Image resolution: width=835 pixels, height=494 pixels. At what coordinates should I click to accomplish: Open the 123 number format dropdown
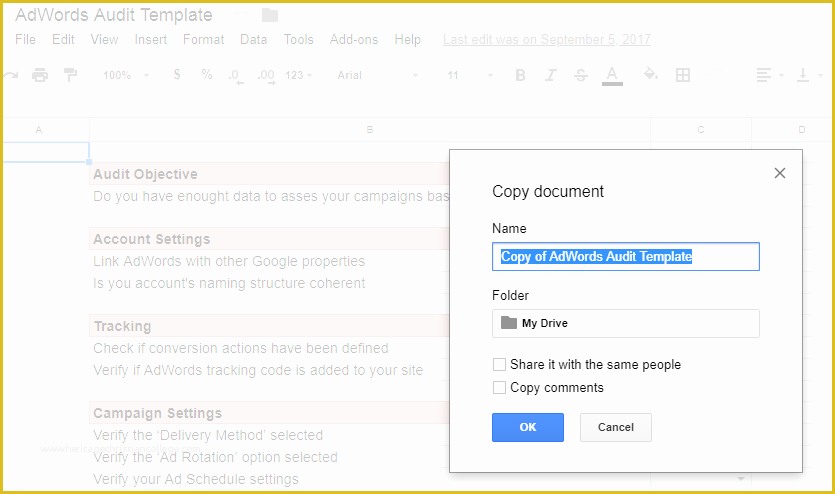(x=299, y=75)
